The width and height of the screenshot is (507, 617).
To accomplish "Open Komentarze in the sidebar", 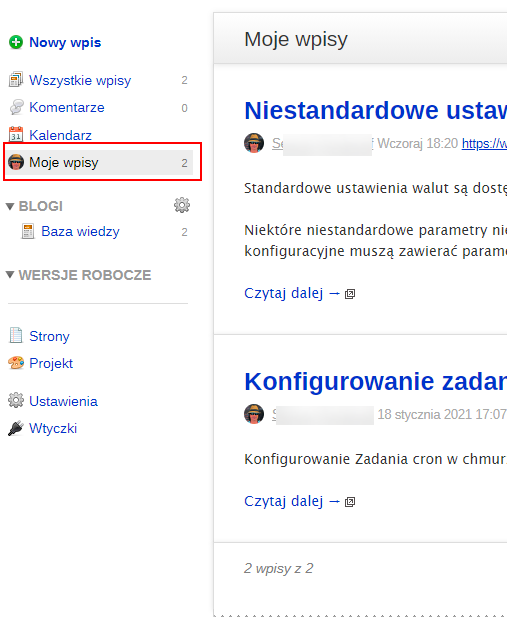I will click(x=67, y=107).
